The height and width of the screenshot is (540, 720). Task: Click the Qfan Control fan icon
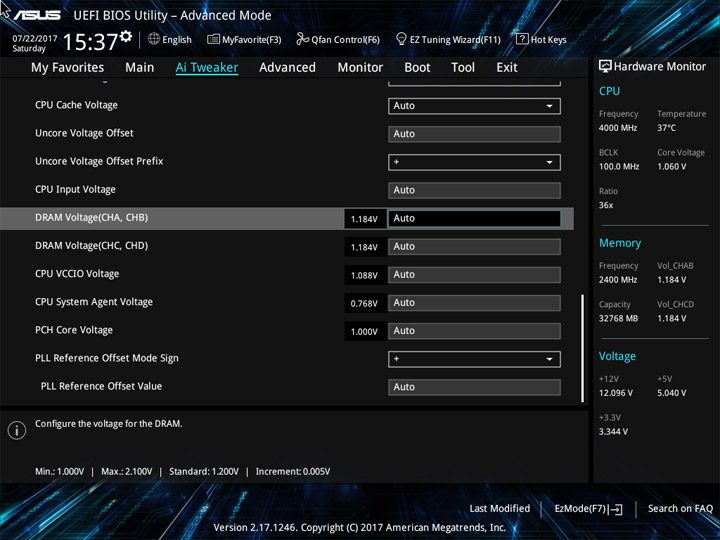pos(302,39)
